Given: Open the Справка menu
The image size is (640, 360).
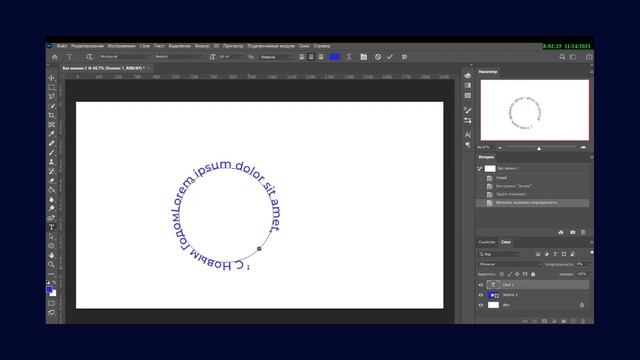Looking at the screenshot, I should click(322, 46).
